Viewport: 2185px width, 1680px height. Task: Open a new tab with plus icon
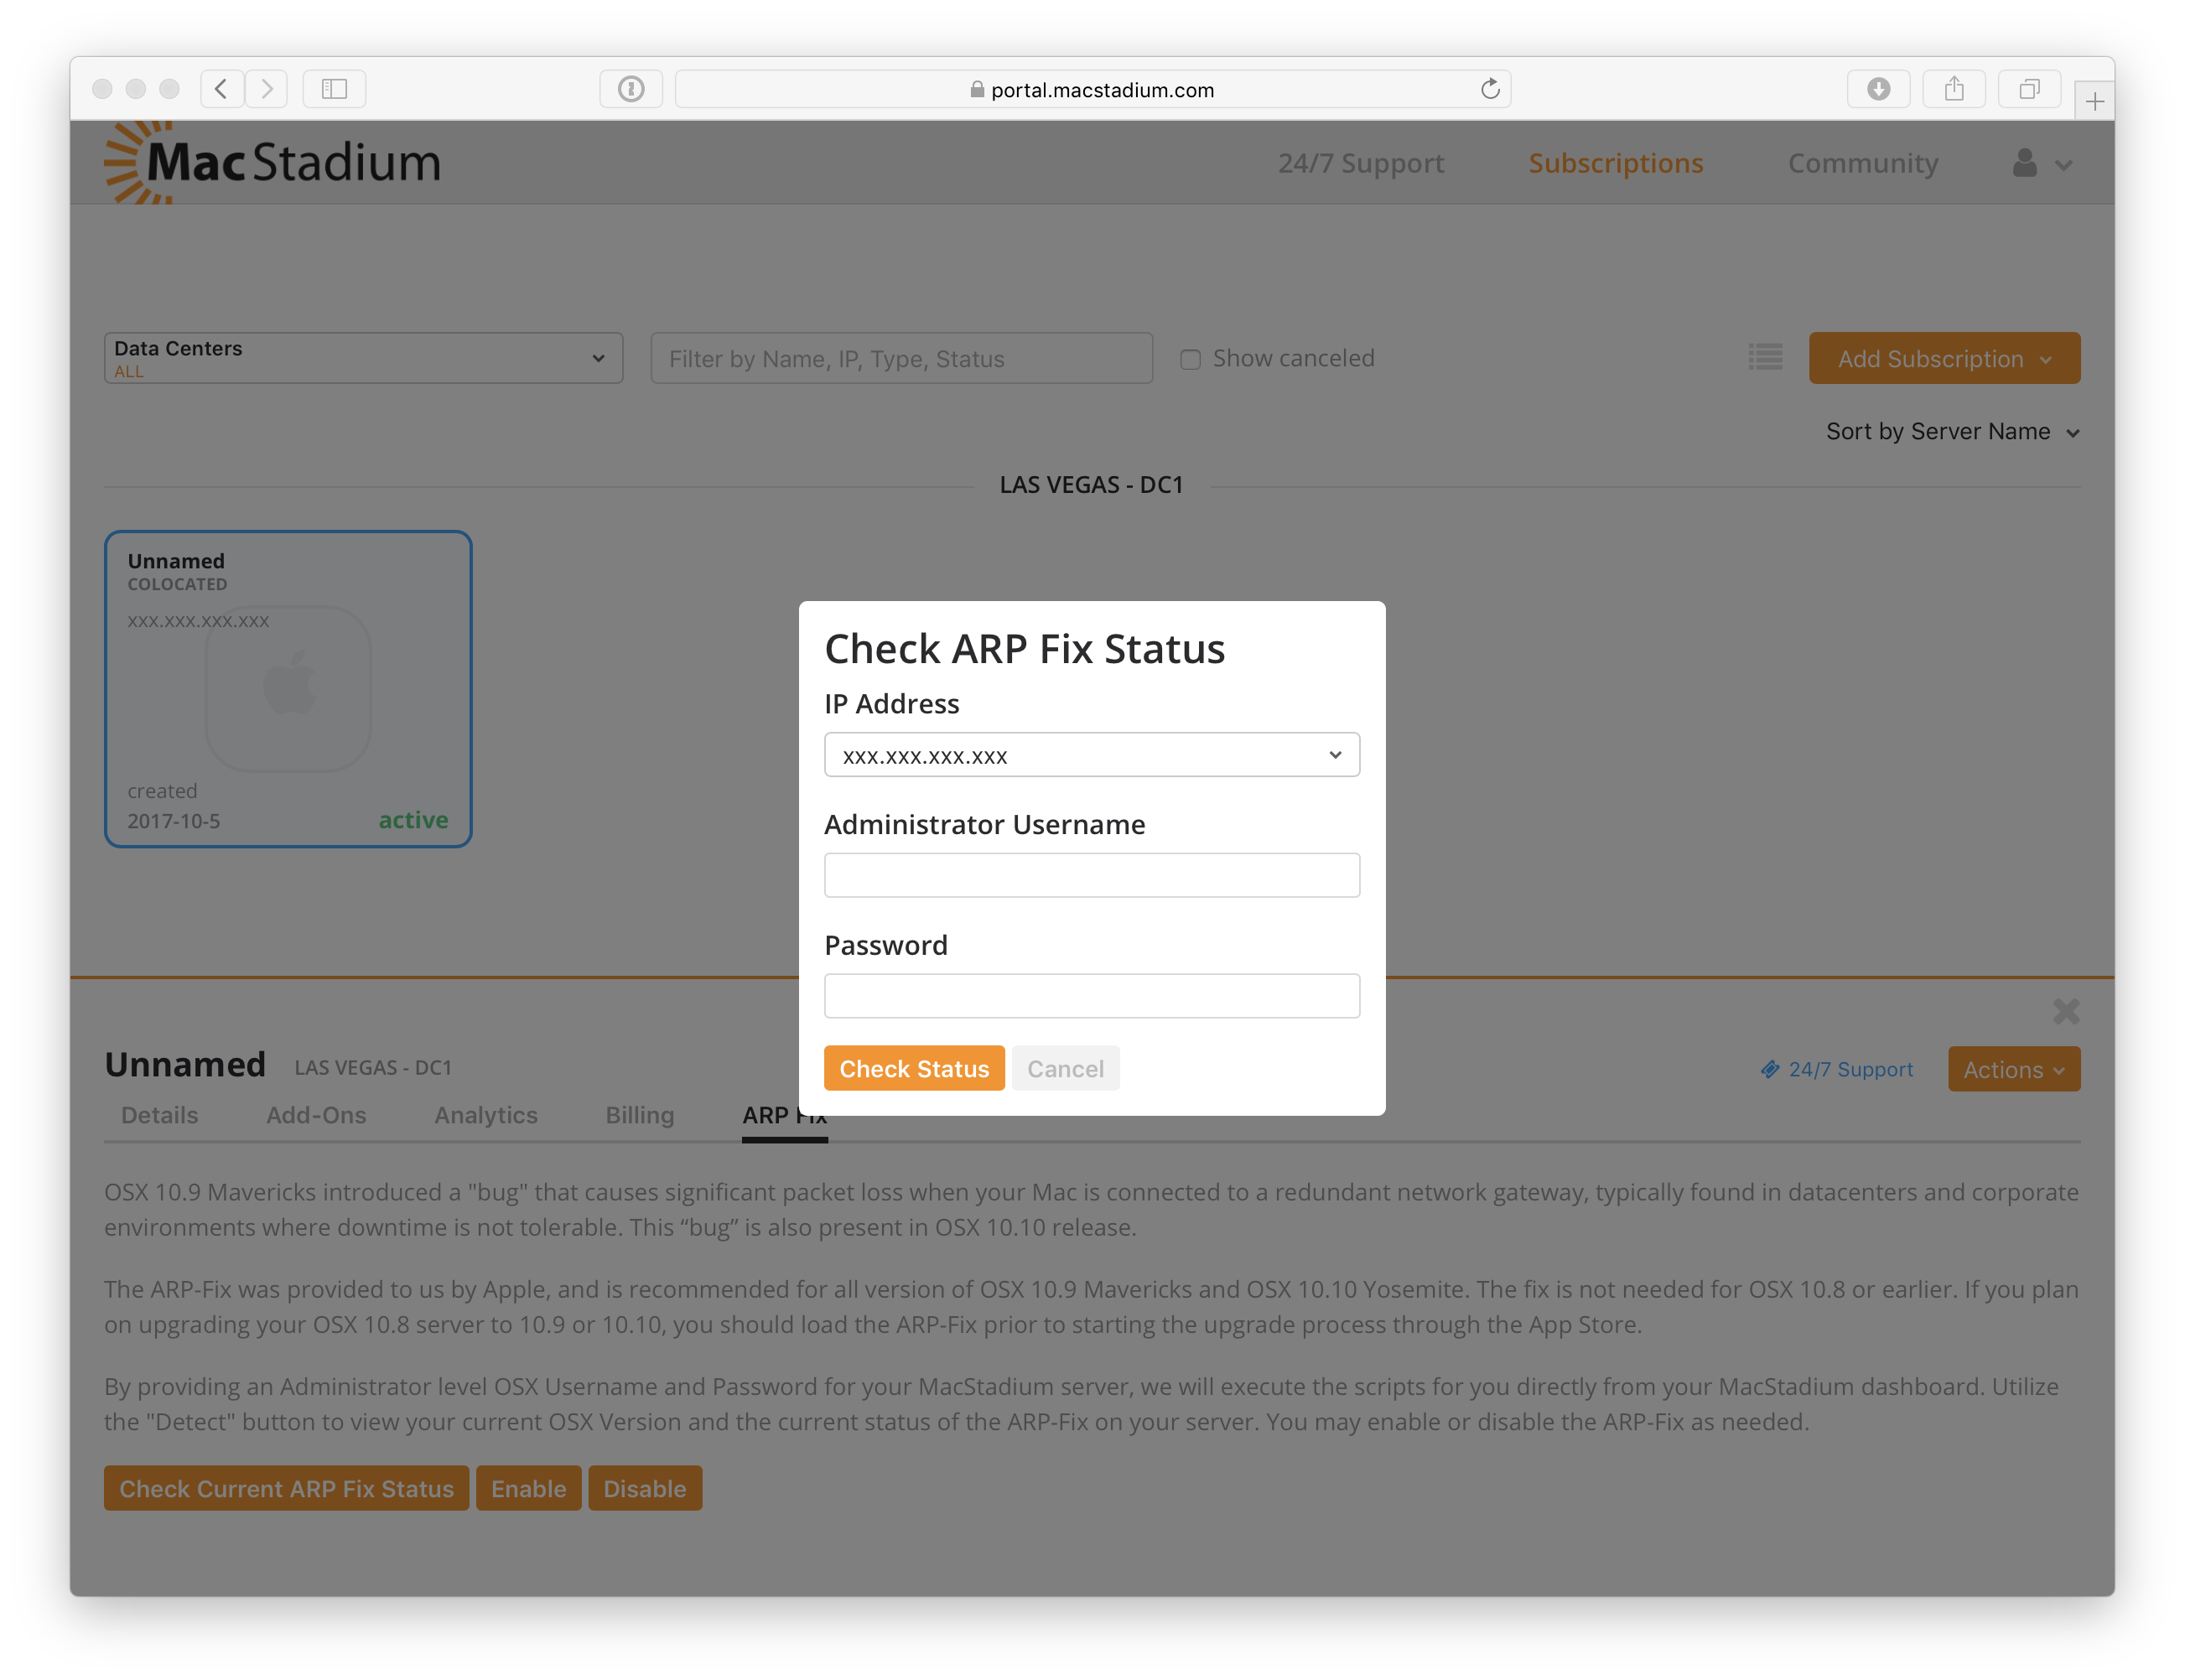pos(2094,101)
